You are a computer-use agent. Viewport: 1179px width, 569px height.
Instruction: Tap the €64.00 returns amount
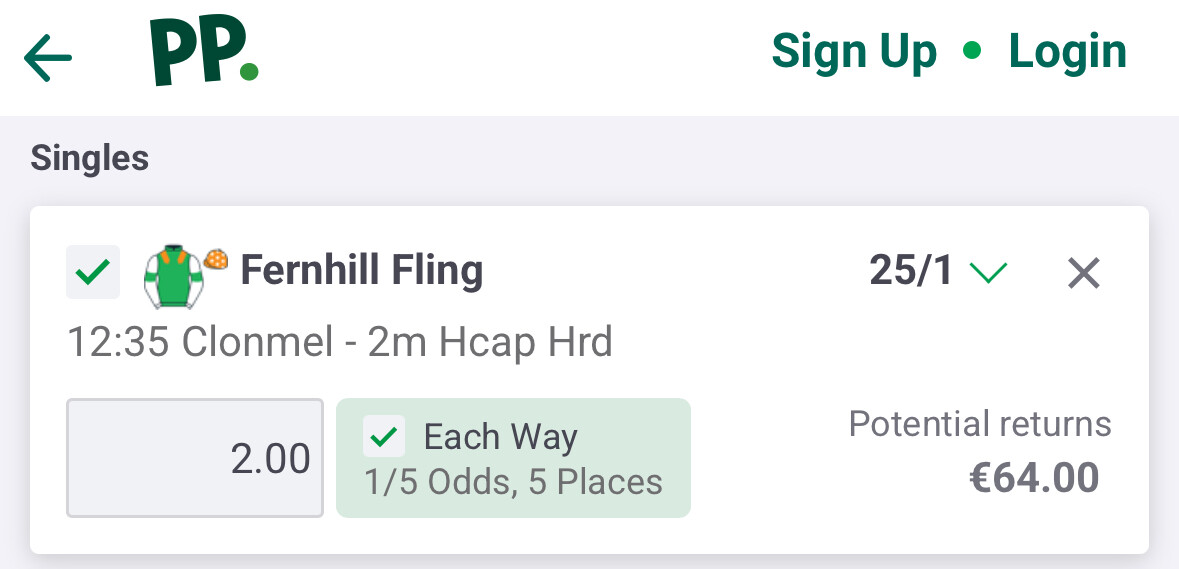[x=1034, y=478]
